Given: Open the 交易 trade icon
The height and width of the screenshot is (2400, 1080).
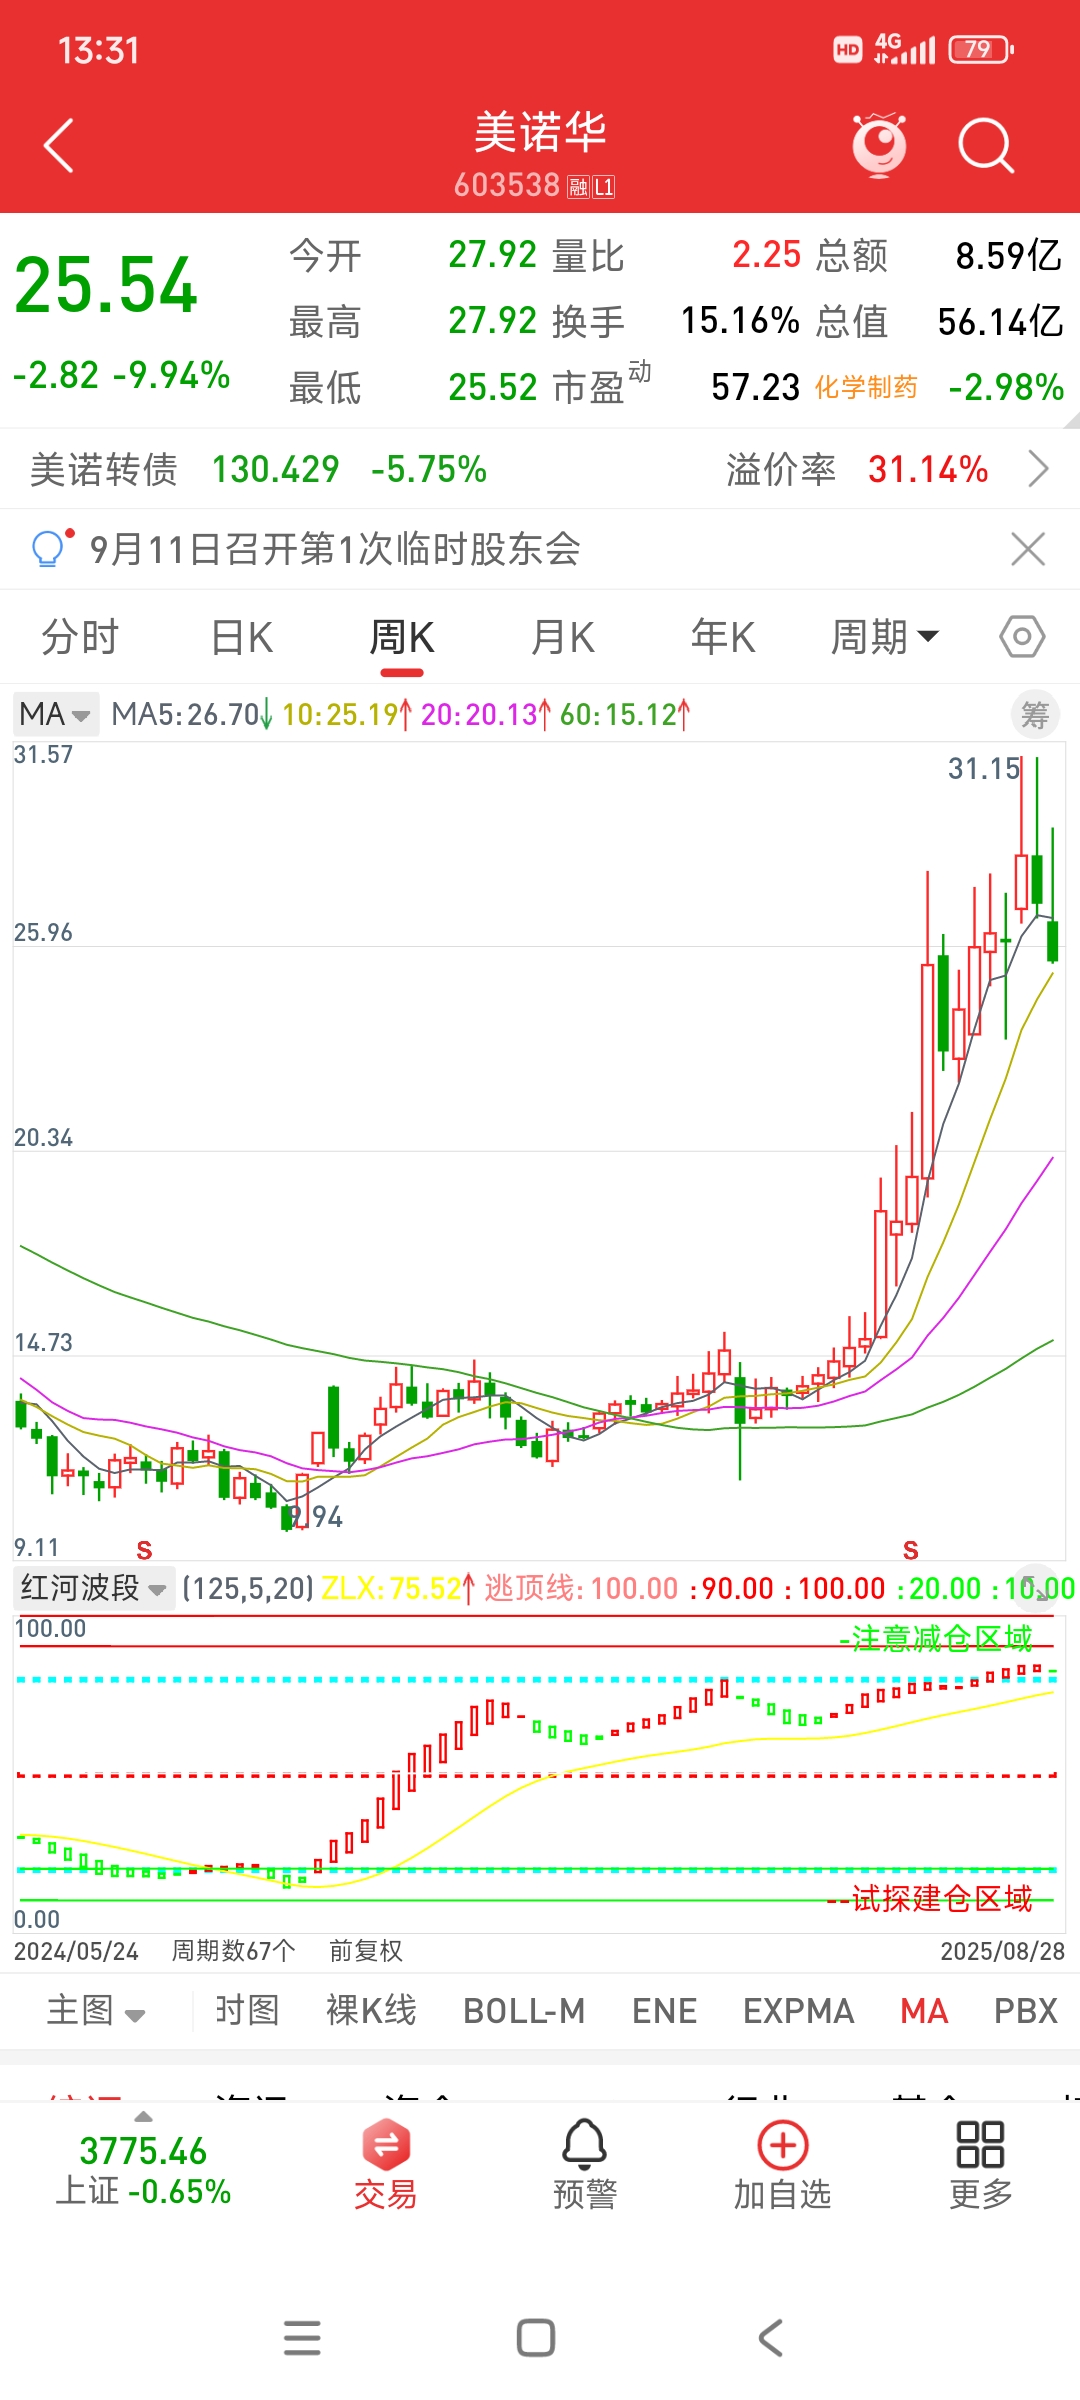Looking at the screenshot, I should coord(385,2166).
